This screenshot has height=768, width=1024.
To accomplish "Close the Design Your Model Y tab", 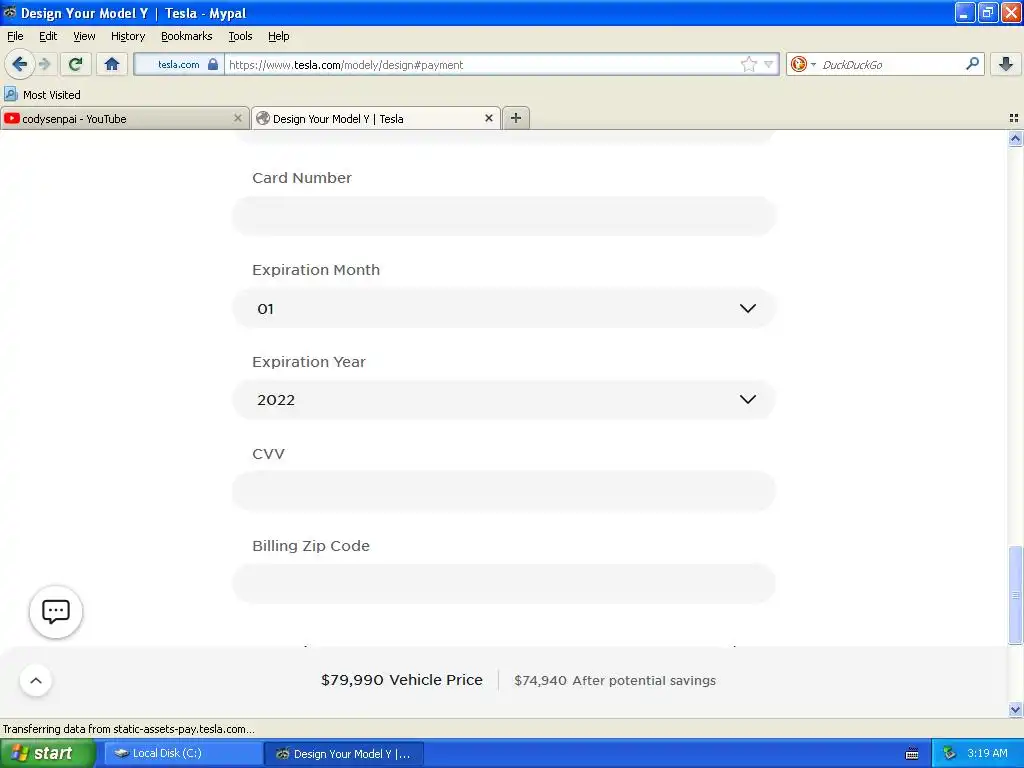I will pyautogui.click(x=488, y=118).
